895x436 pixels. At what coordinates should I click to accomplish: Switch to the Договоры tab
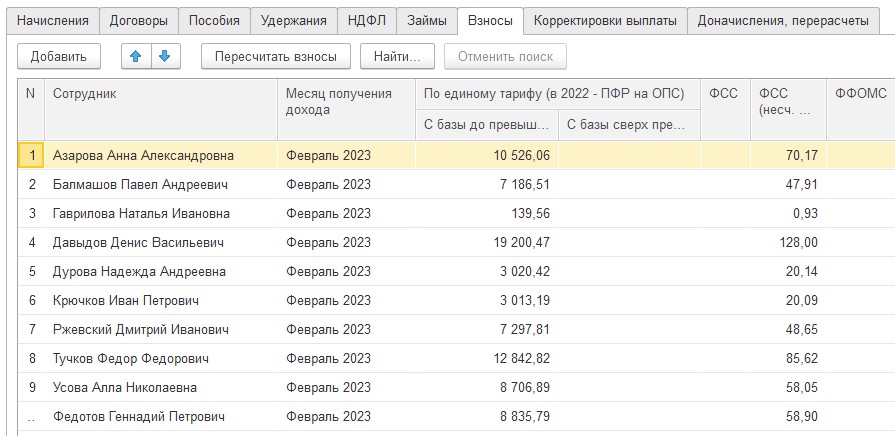click(139, 20)
